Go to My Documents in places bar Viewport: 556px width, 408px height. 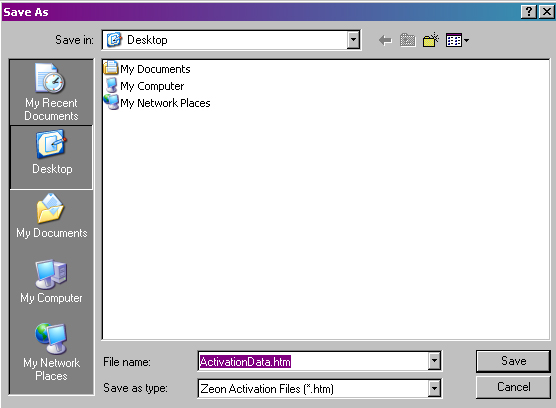pyautogui.click(x=51, y=216)
